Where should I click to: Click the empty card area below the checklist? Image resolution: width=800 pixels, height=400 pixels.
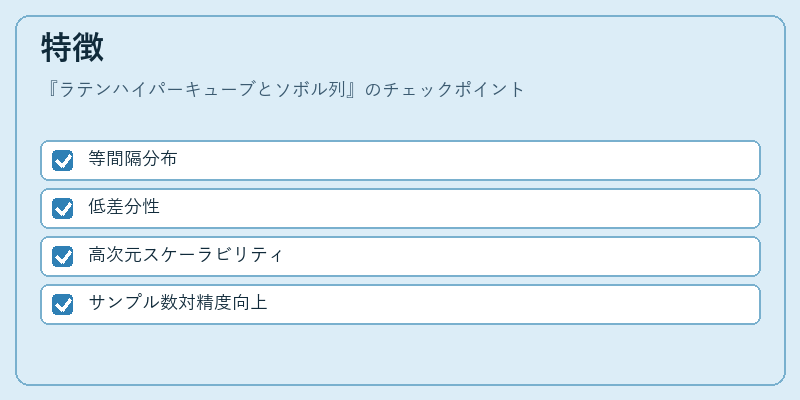(400, 354)
